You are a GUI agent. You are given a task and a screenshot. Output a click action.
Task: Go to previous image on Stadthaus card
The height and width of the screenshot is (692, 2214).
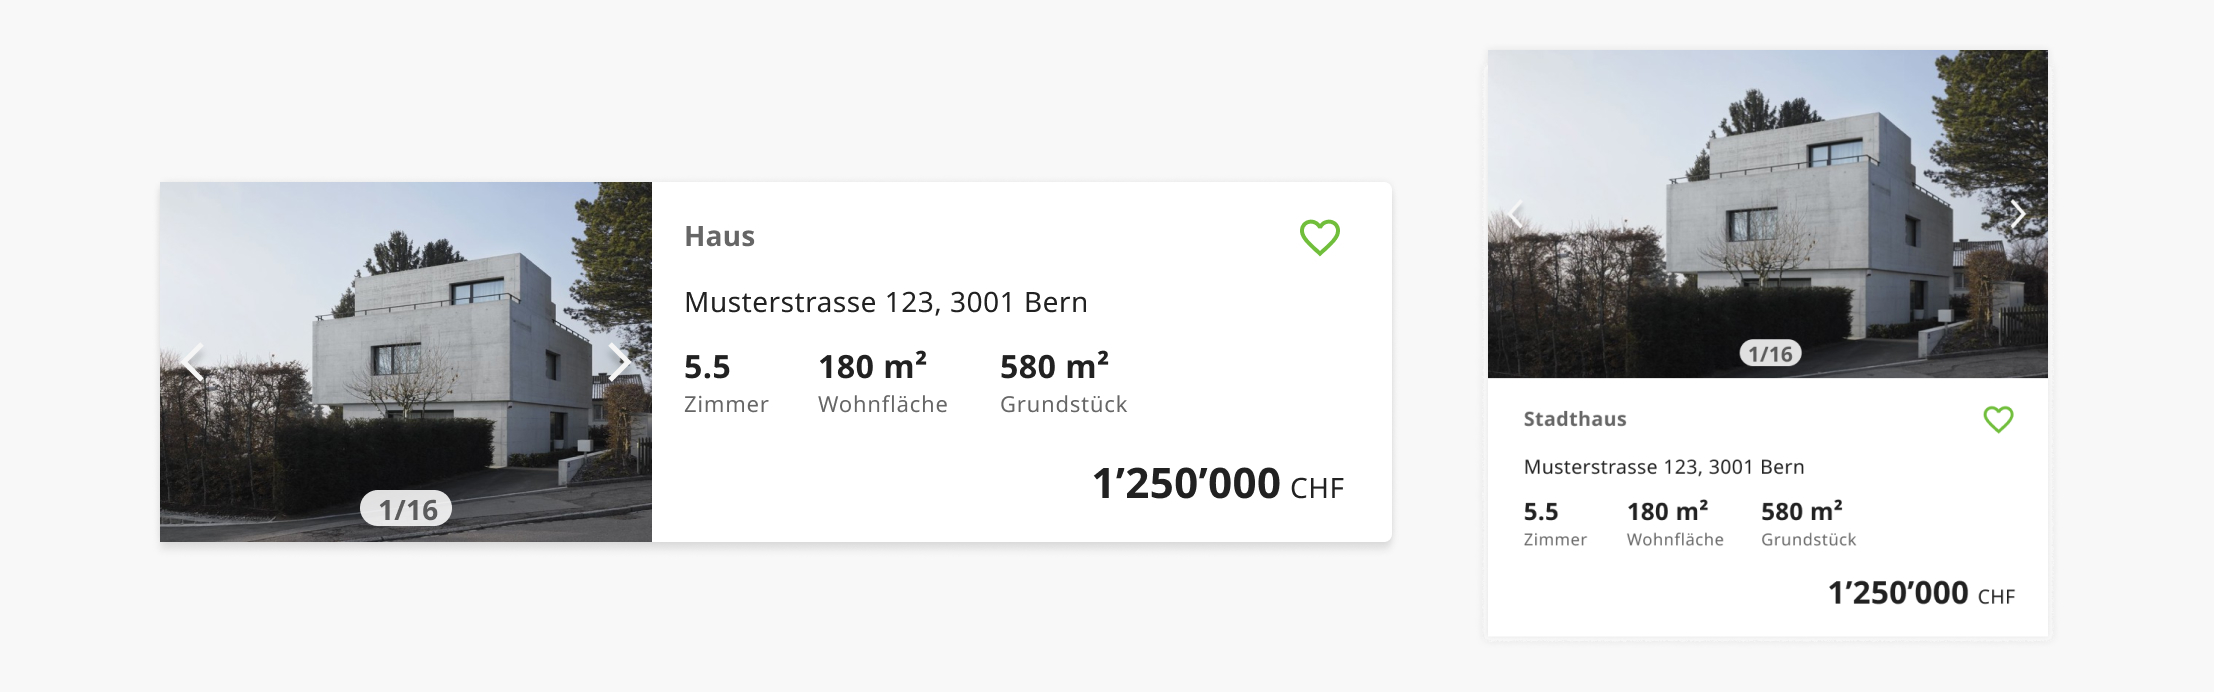pos(1517,213)
